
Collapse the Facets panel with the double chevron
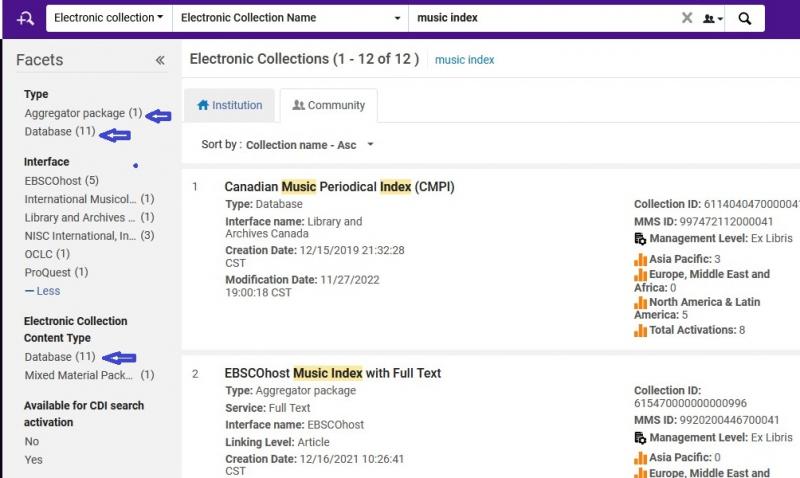pos(160,60)
